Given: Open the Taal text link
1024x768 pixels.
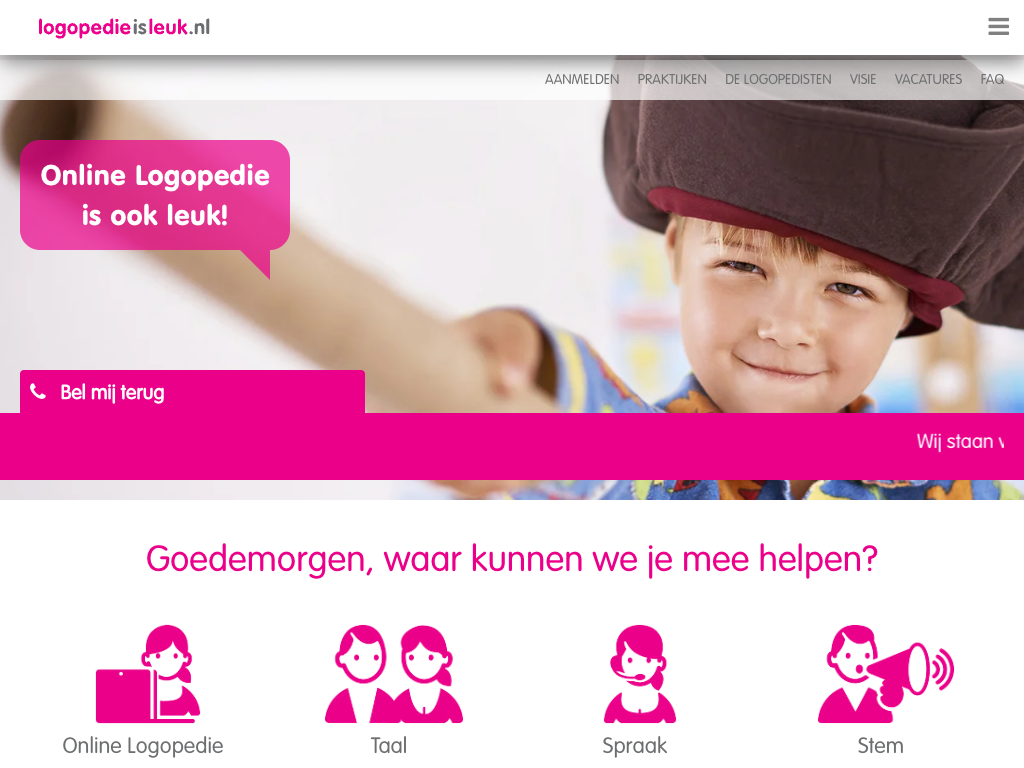Looking at the screenshot, I should coord(389,746).
